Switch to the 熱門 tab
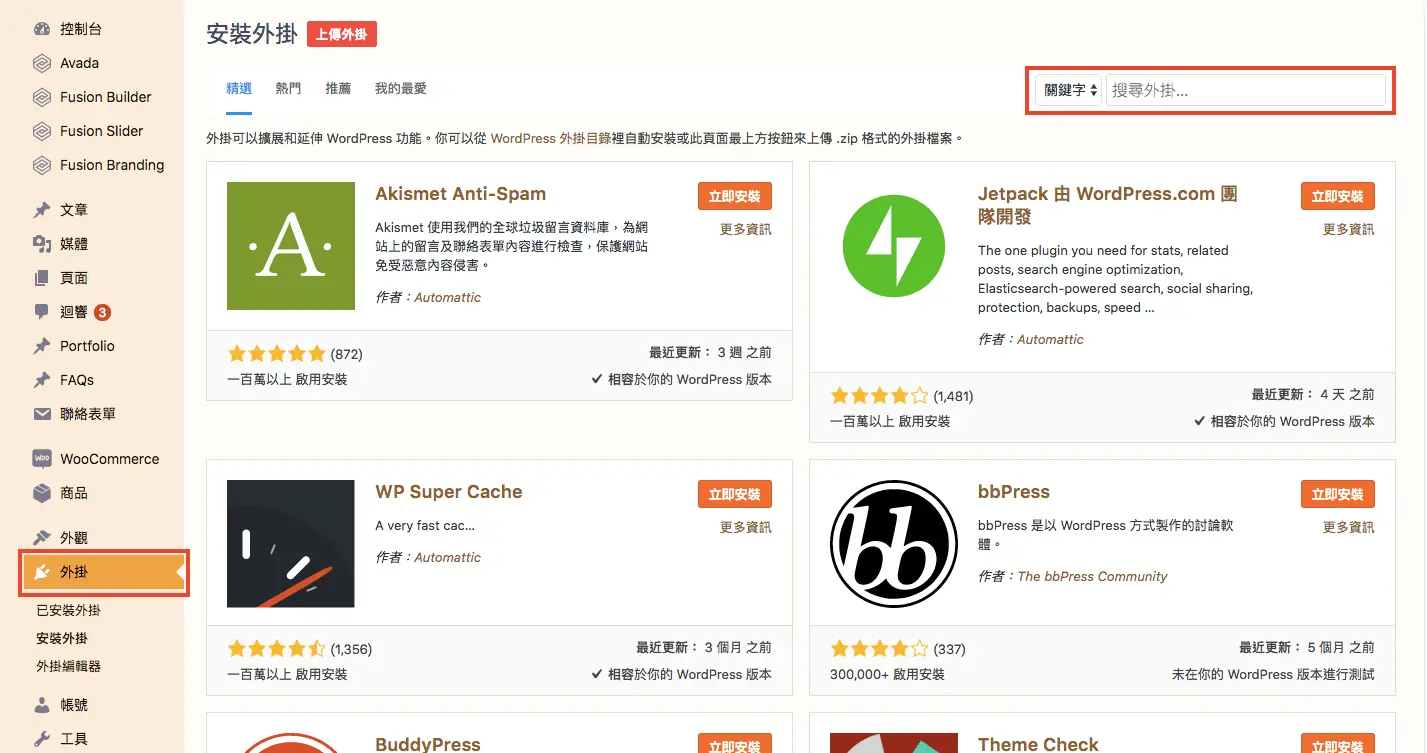Screen dimensions: 1427x753 [x=288, y=89]
